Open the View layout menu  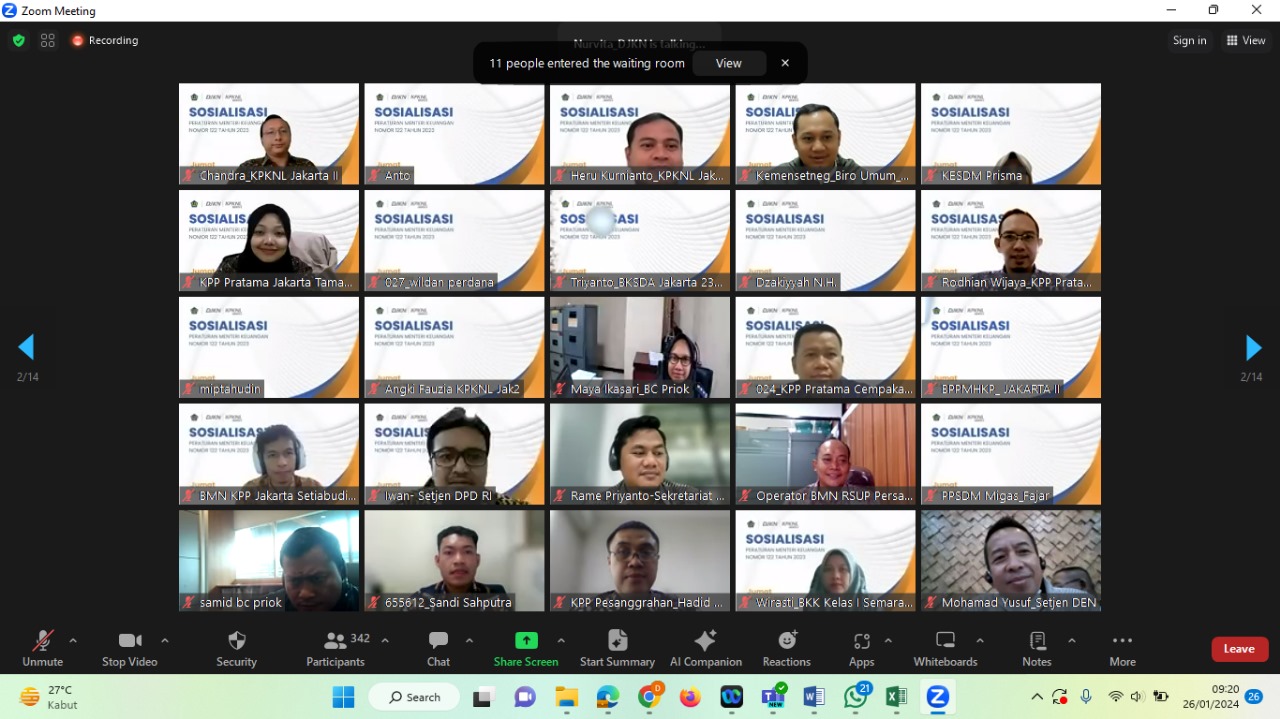[1246, 41]
